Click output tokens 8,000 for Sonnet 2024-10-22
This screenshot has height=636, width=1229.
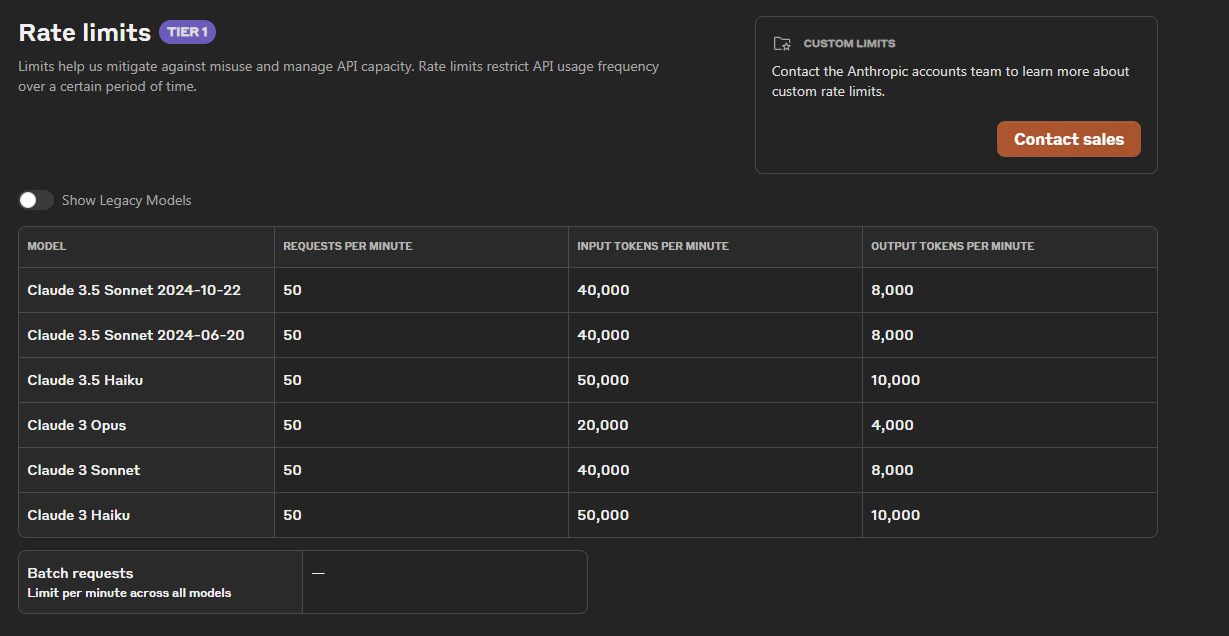click(892, 290)
